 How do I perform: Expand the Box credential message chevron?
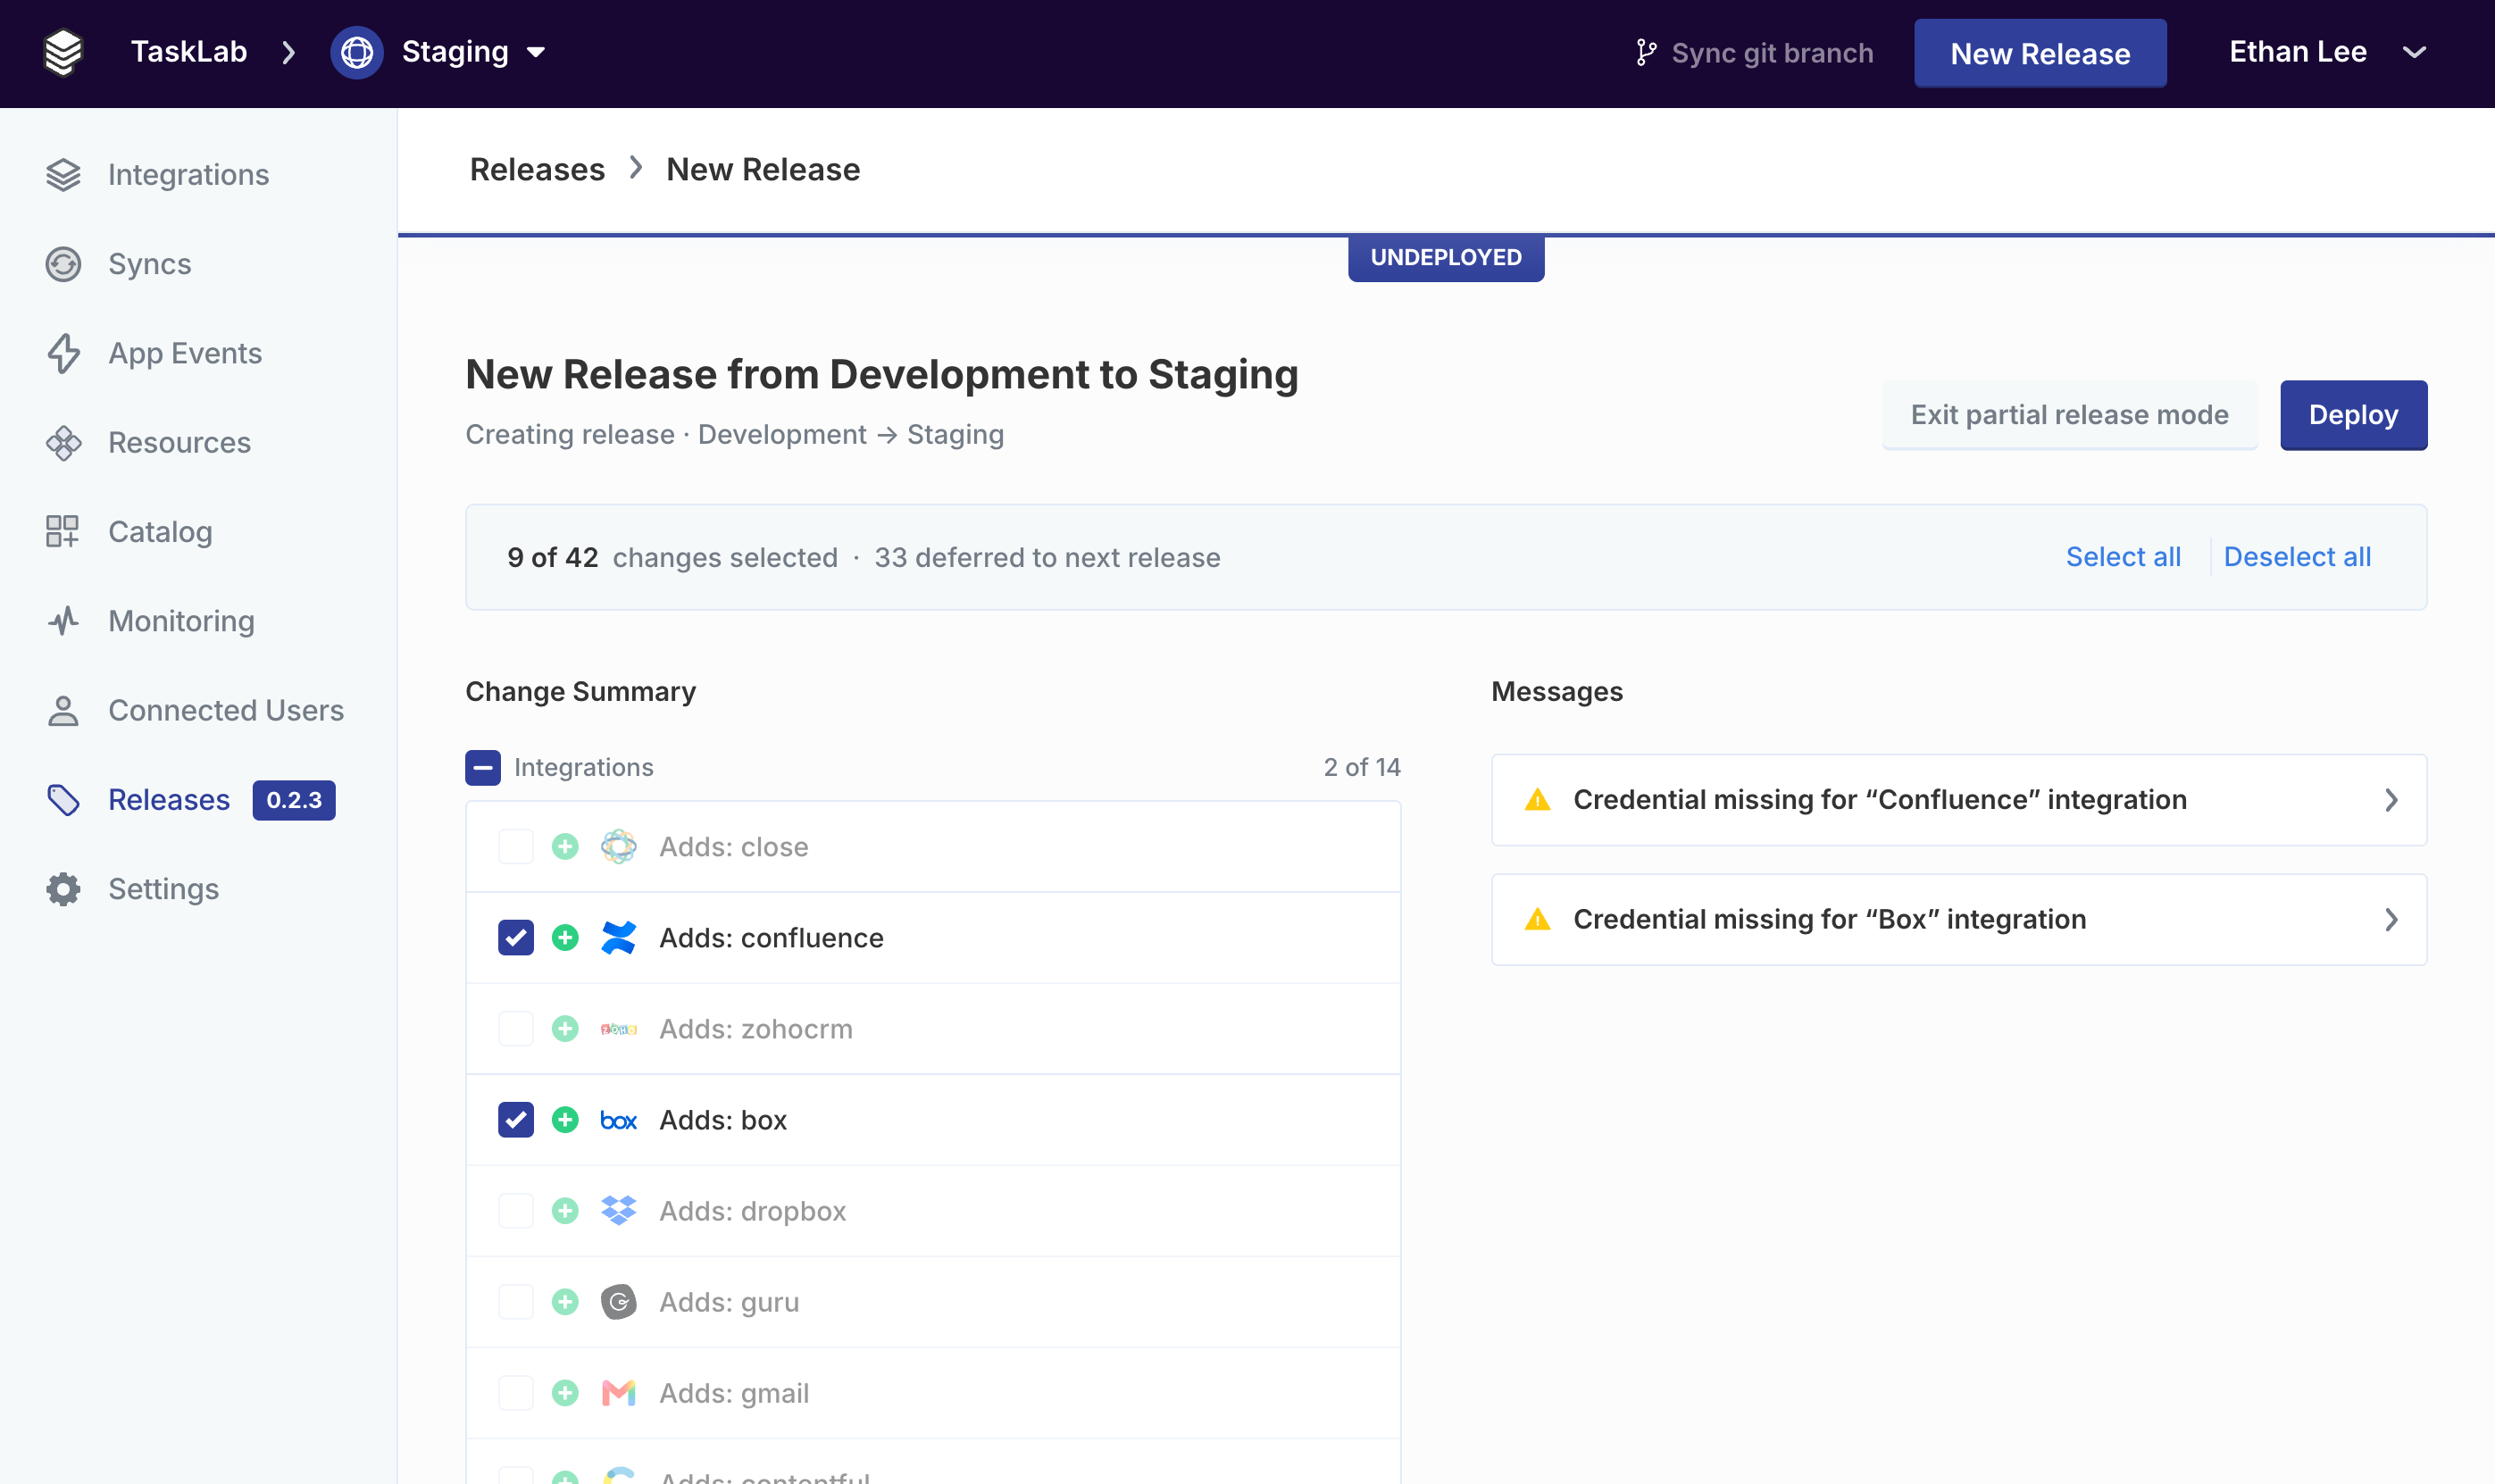[2391, 920]
